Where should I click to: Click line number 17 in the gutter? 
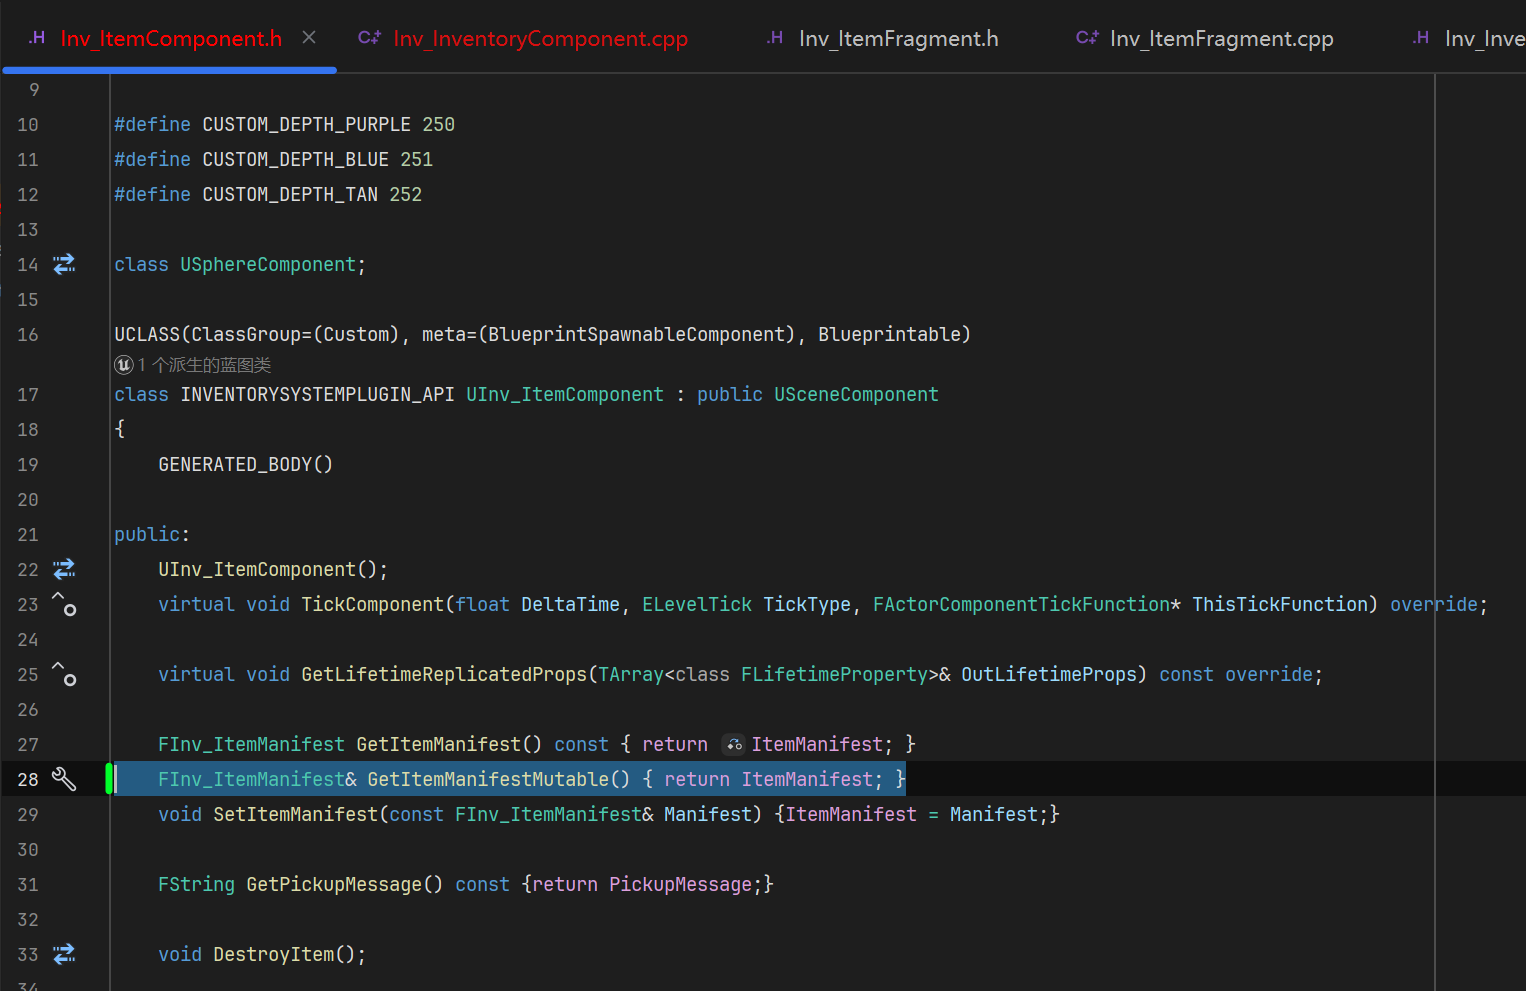coord(28,394)
